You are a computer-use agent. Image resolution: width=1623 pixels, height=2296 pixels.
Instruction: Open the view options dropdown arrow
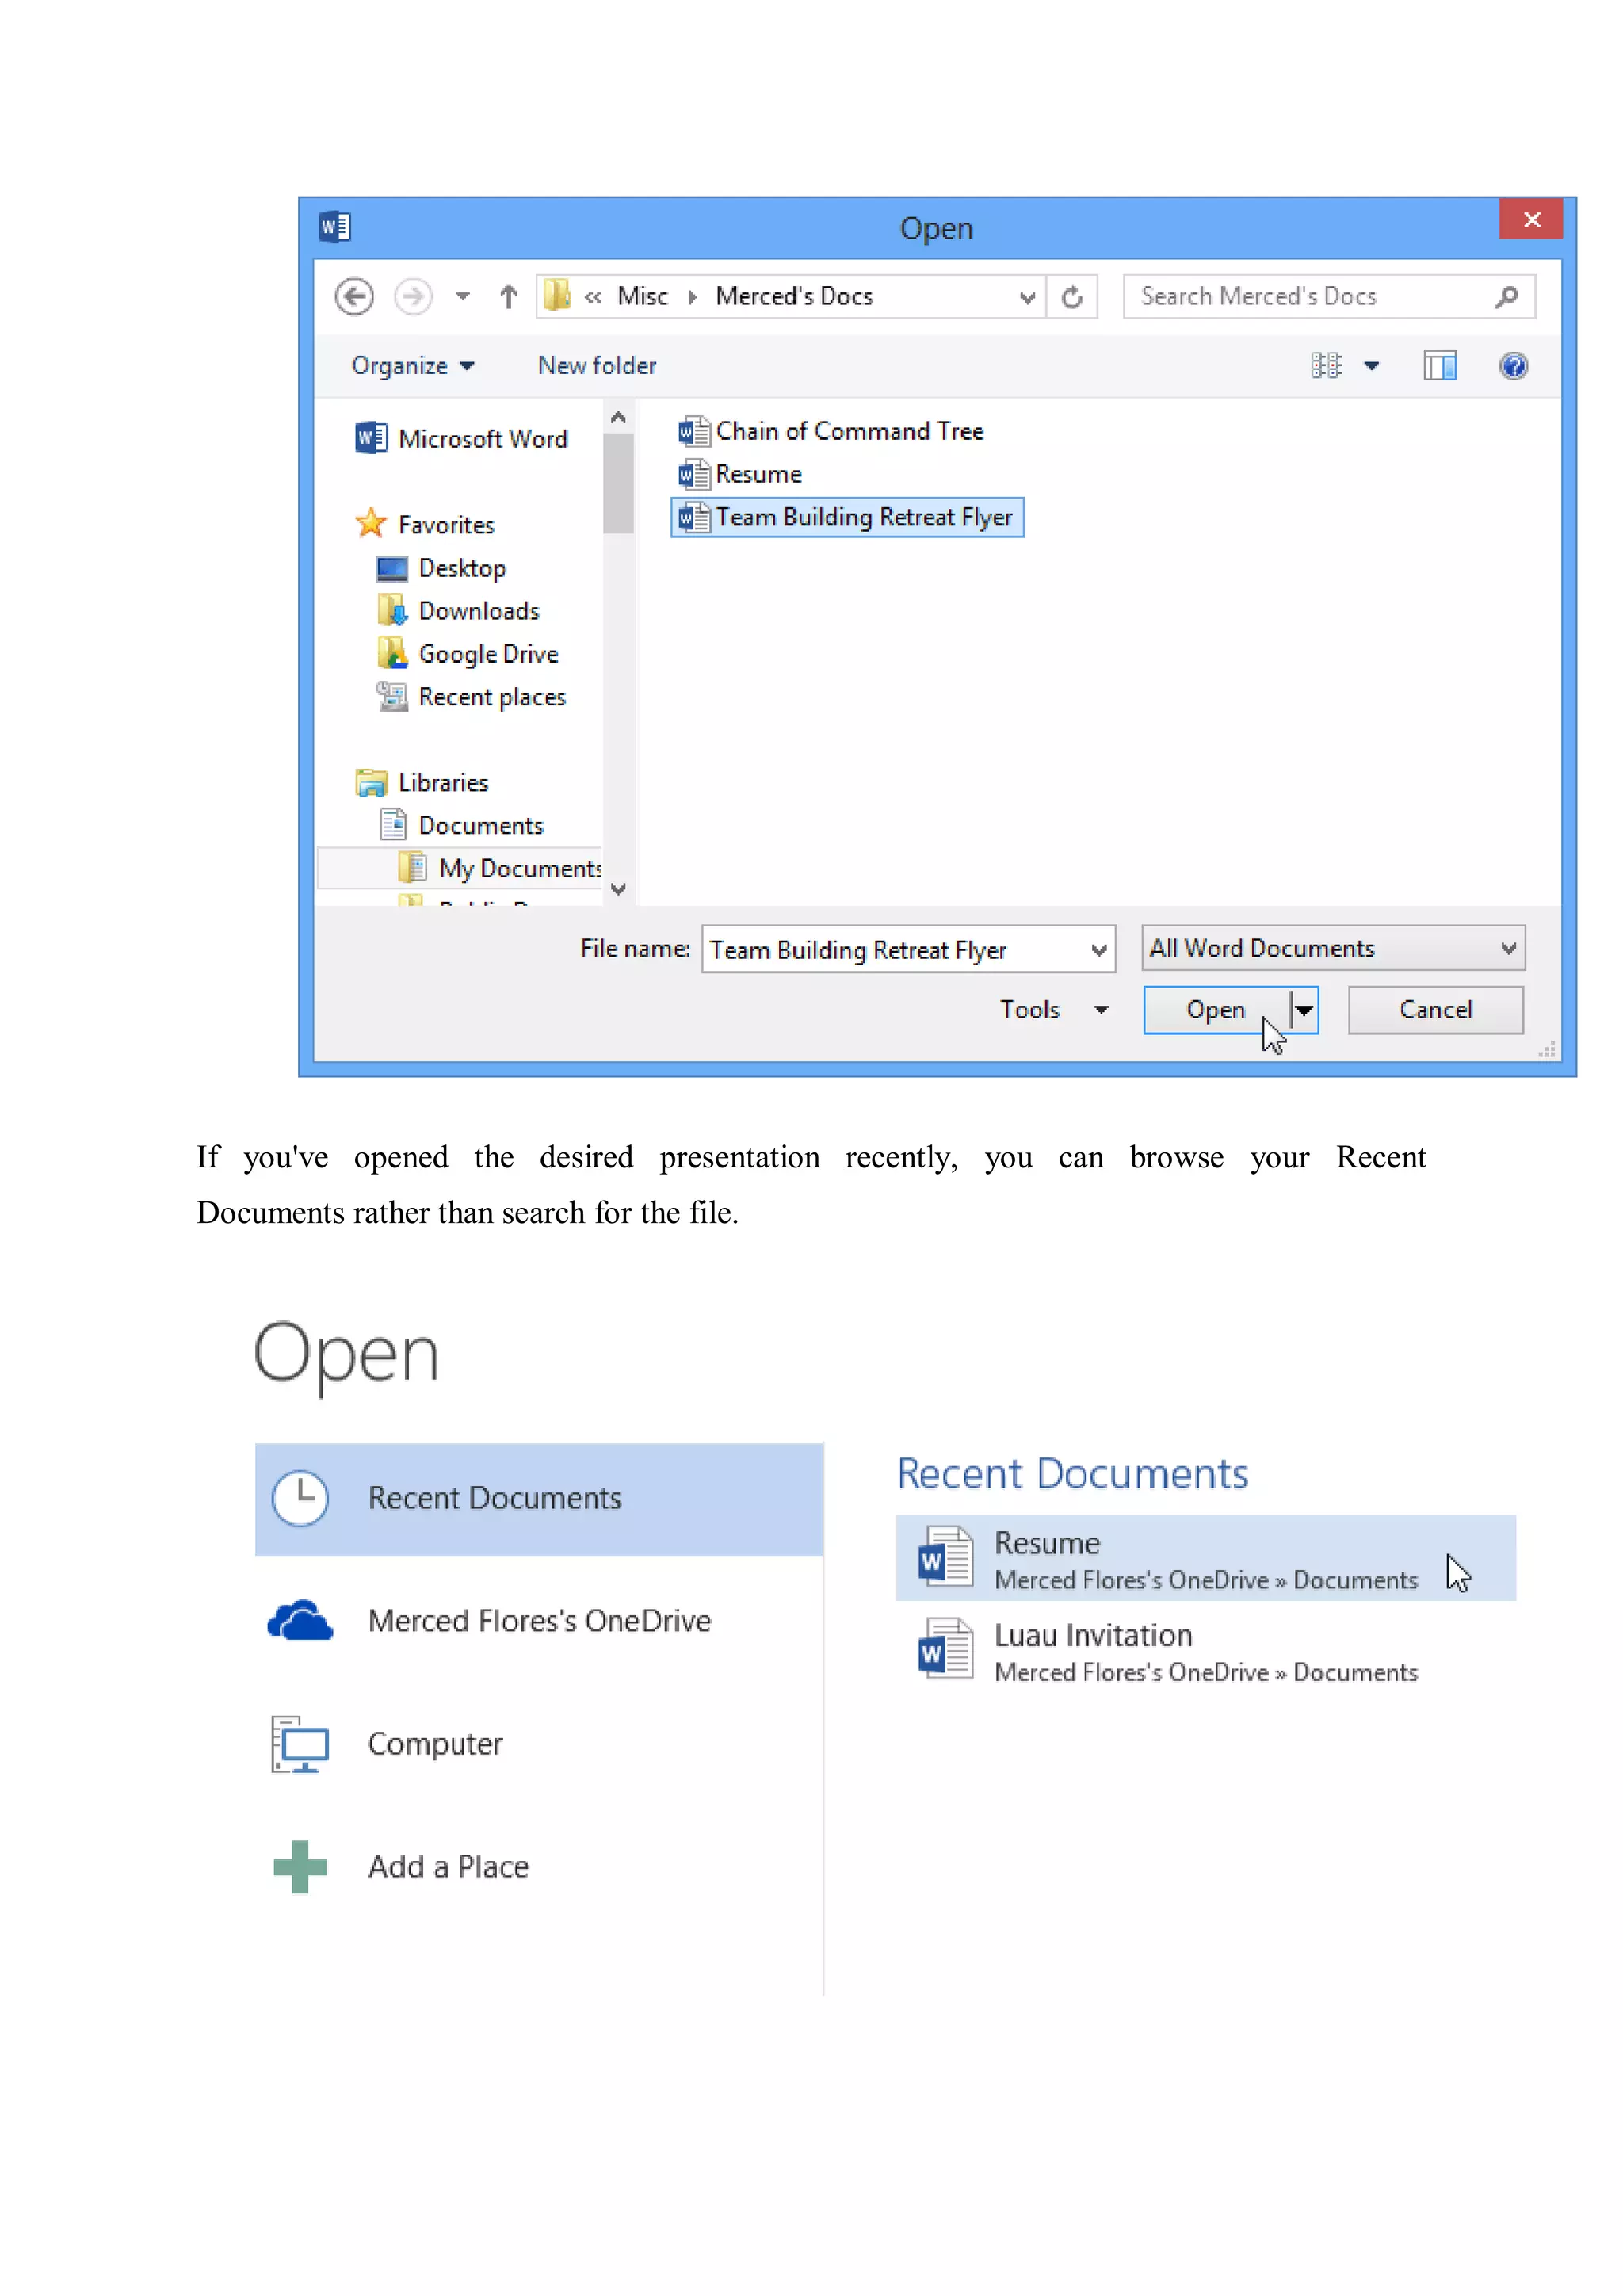(x=1371, y=366)
